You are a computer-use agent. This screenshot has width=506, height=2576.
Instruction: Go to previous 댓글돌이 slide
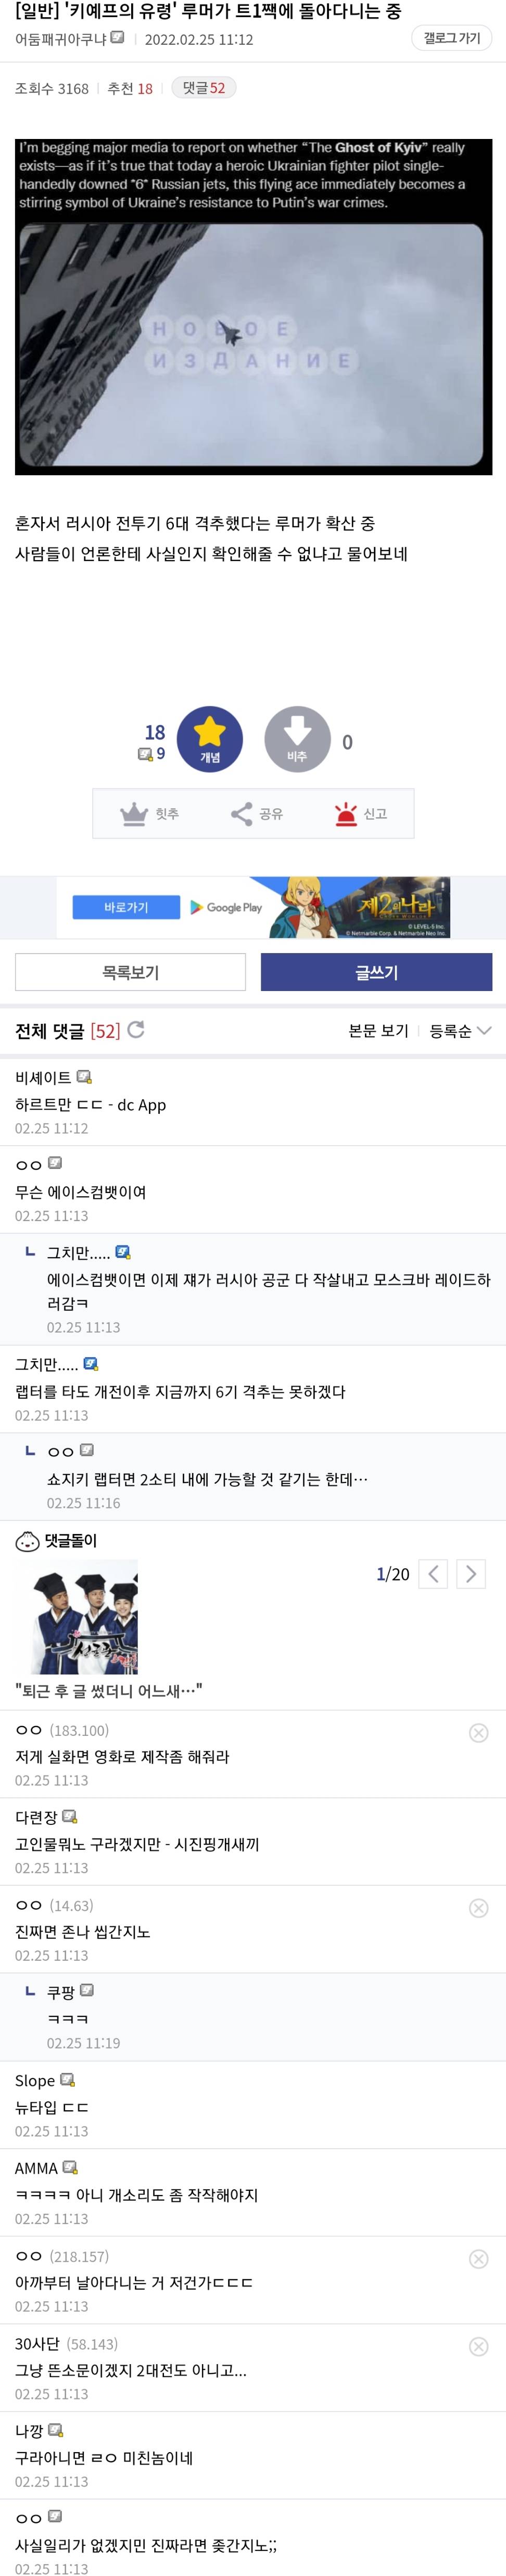(x=433, y=1574)
